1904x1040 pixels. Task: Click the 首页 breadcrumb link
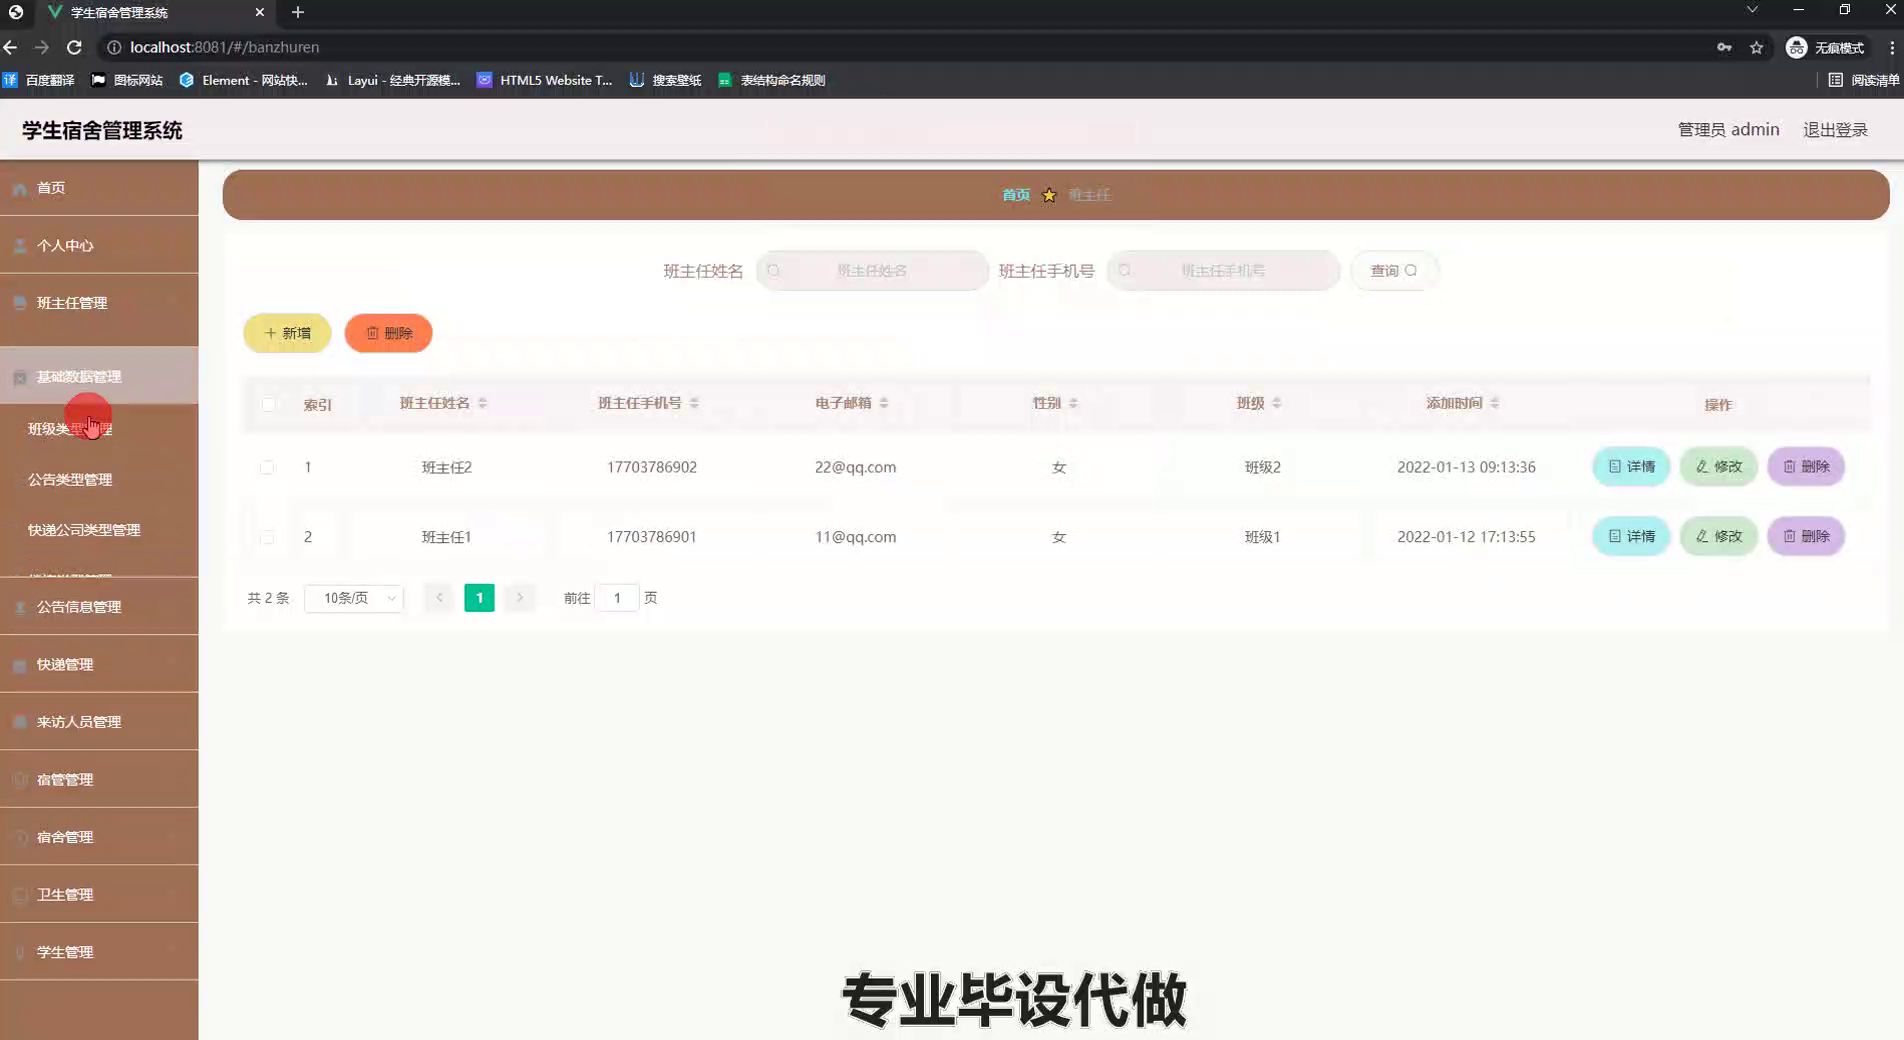click(1016, 195)
